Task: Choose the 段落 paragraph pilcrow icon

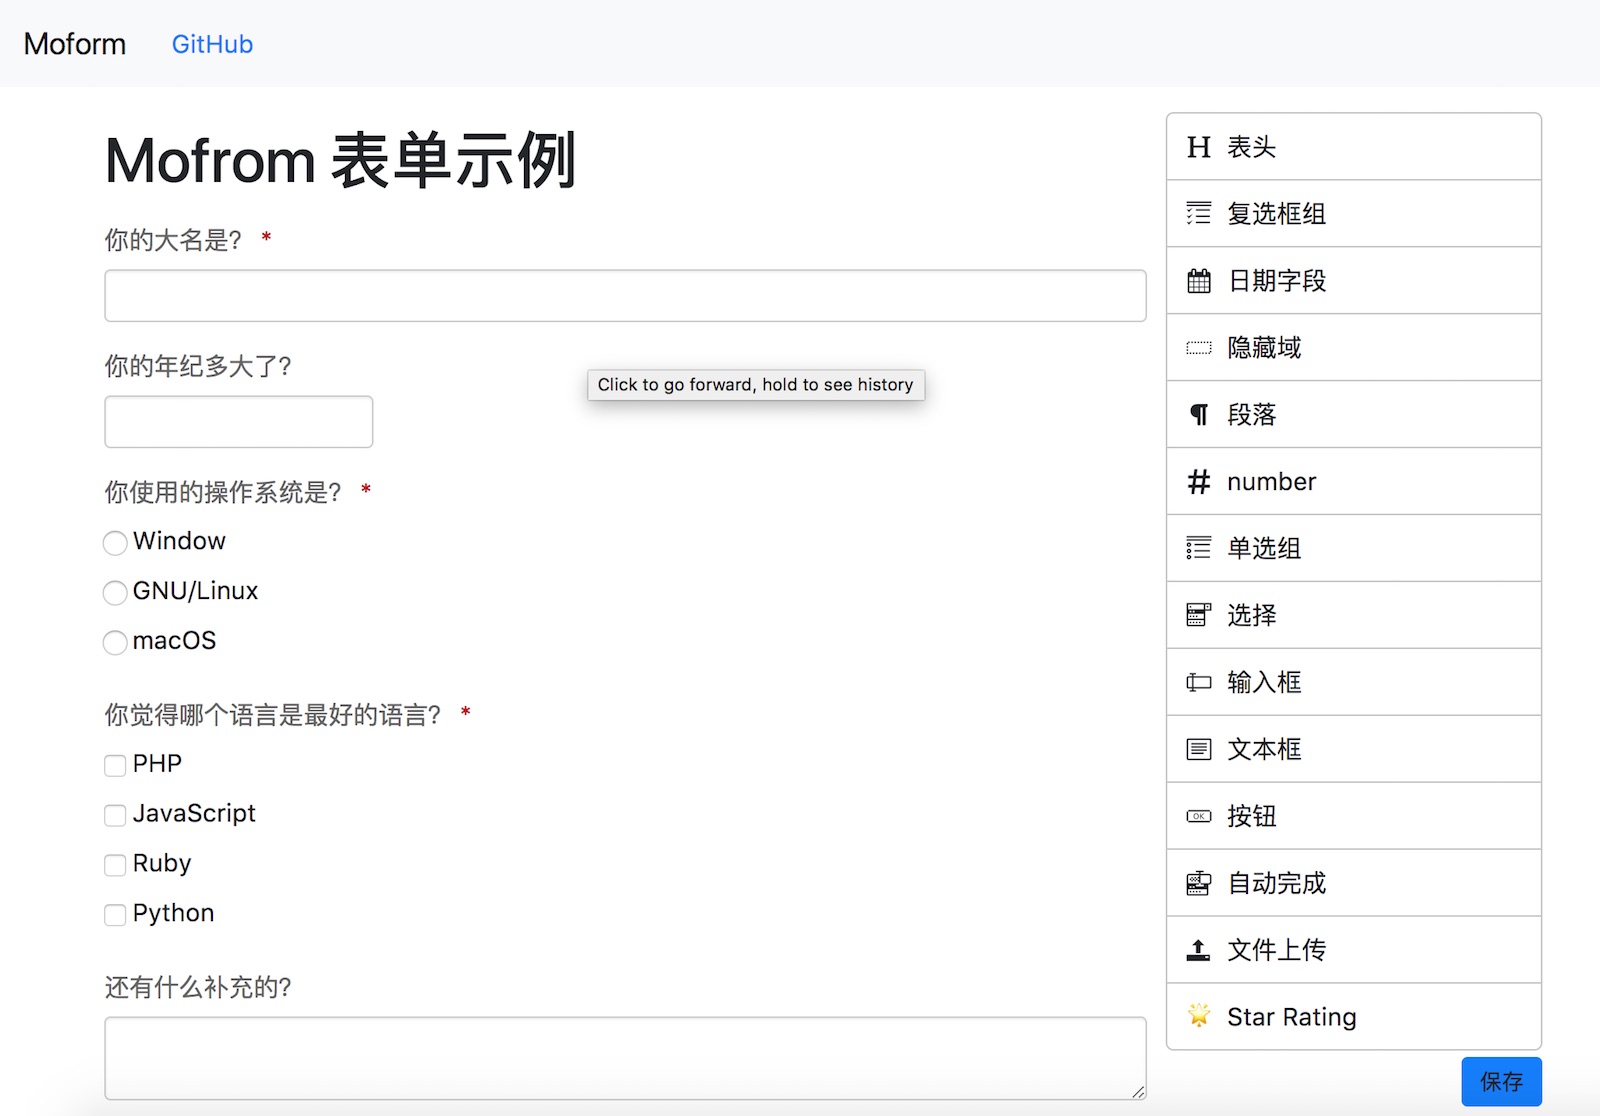Action: [1198, 415]
